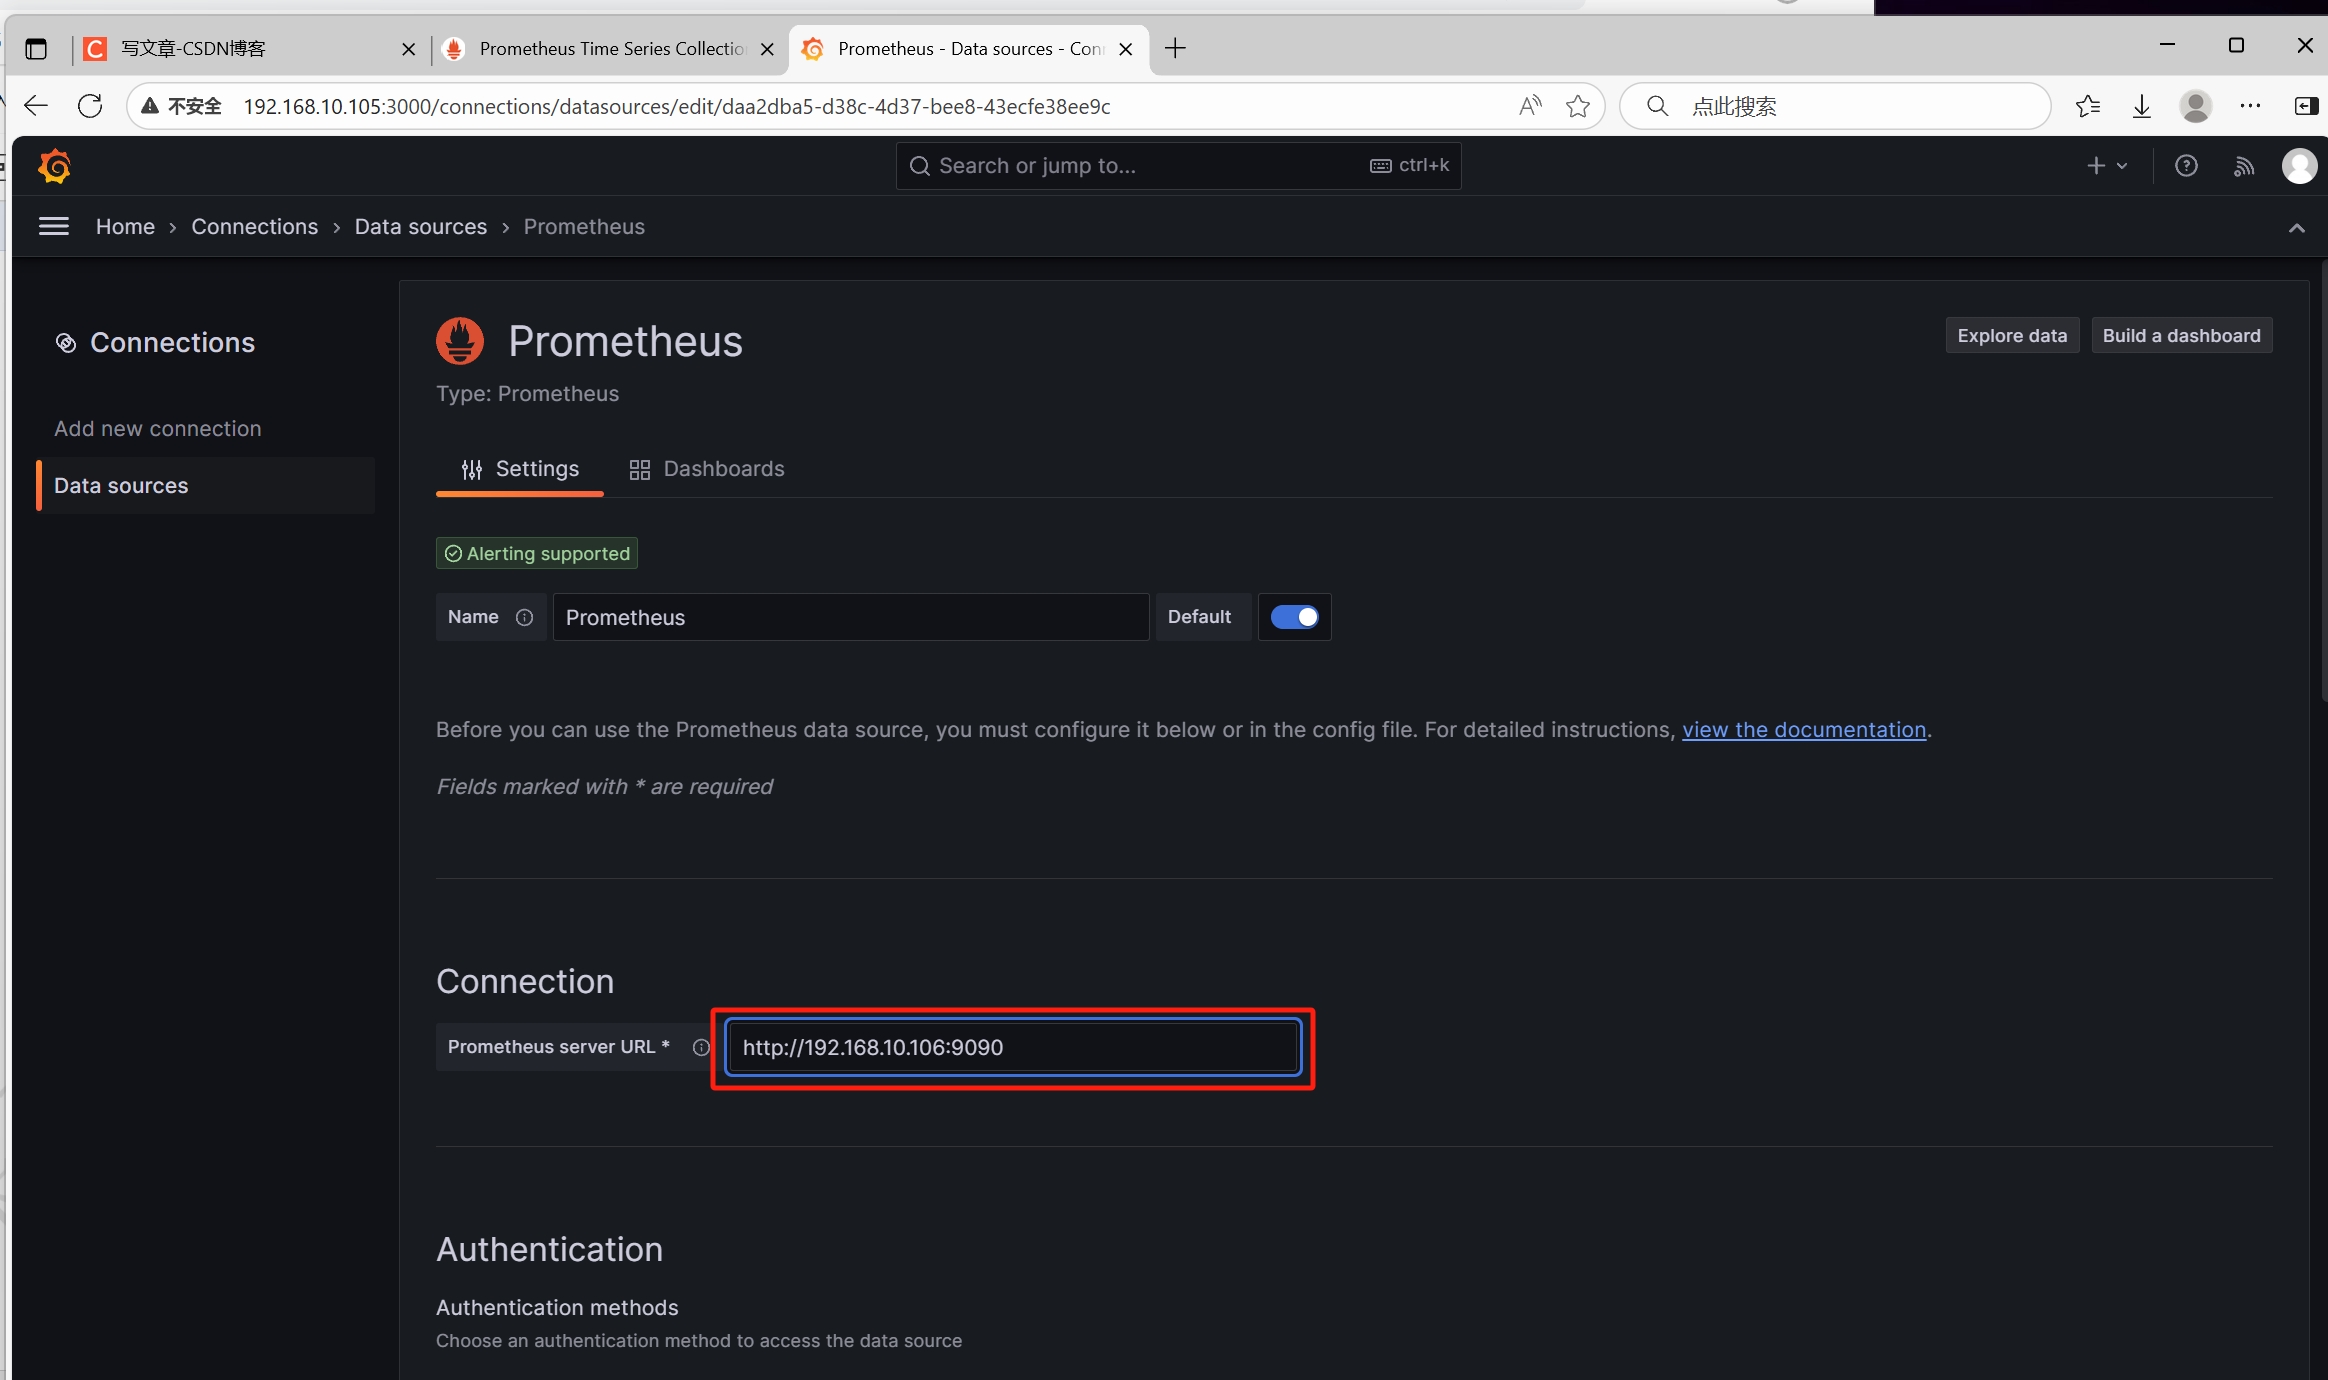Switch to the Dashboards tab
The image size is (2328, 1380).
[707, 469]
